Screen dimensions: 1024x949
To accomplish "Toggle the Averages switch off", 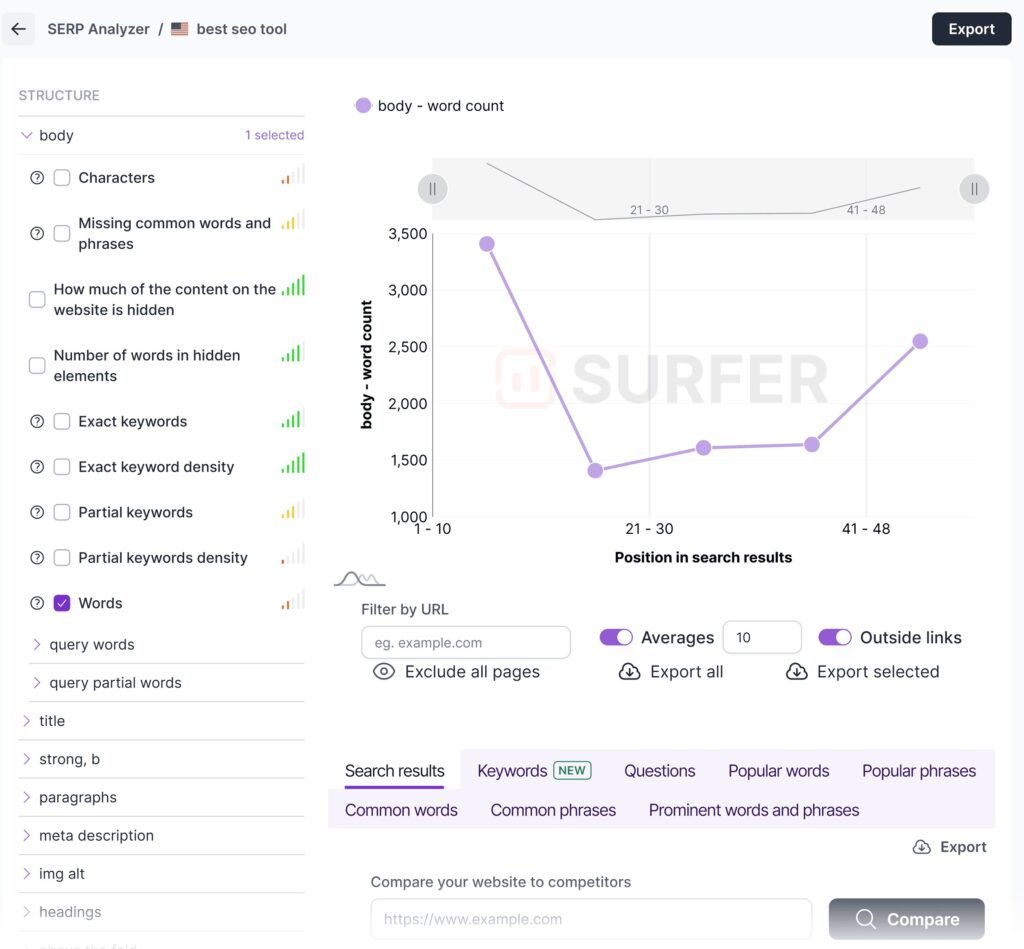I will click(x=616, y=637).
